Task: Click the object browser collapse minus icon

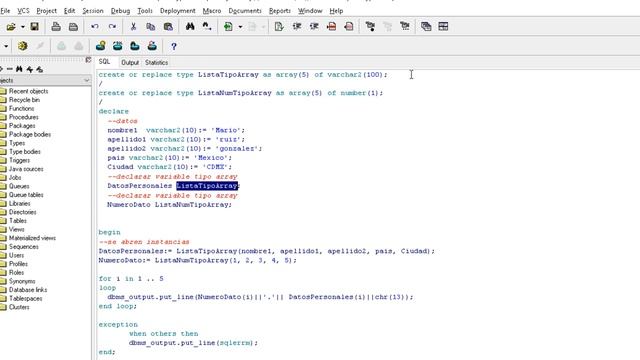Action: point(10,69)
